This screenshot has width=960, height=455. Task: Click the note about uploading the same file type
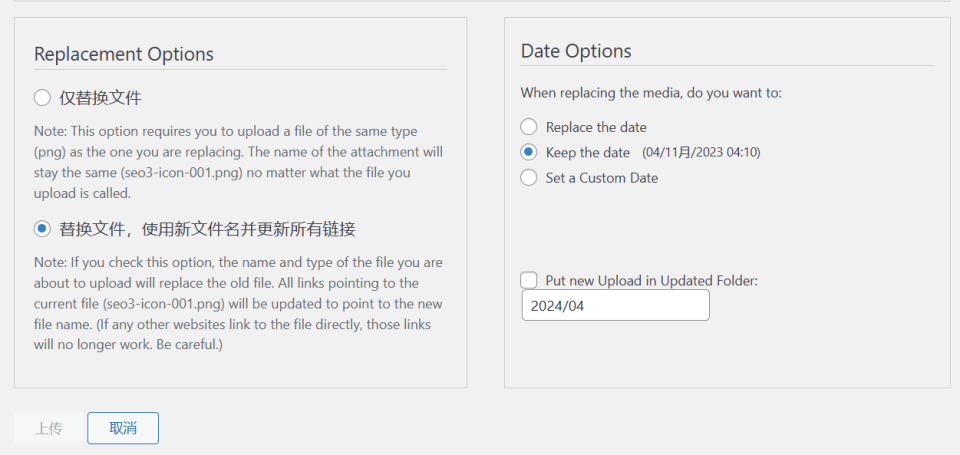point(238,163)
